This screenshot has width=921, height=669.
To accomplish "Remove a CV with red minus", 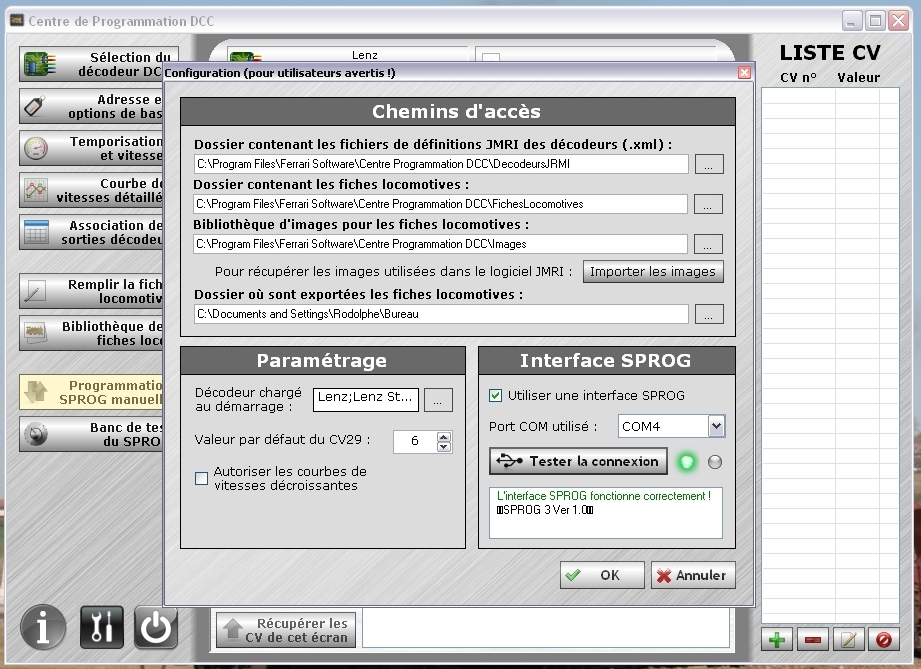I will [813, 639].
